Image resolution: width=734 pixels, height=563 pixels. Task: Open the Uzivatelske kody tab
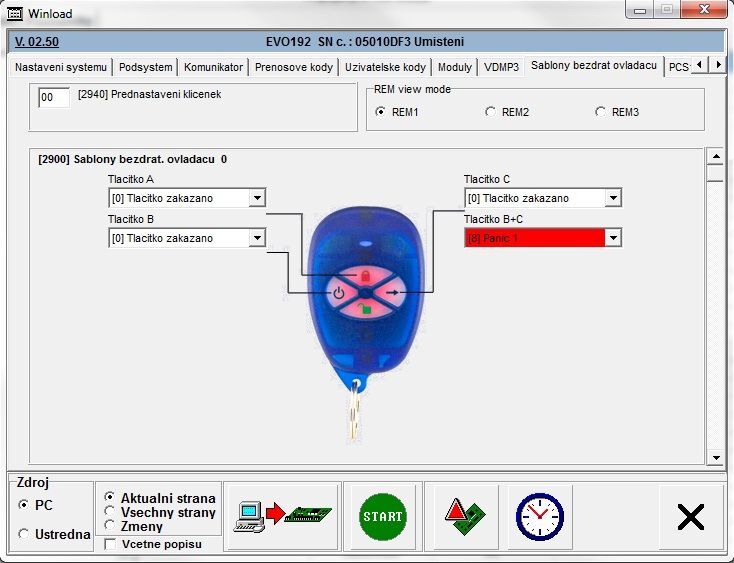tap(385, 67)
